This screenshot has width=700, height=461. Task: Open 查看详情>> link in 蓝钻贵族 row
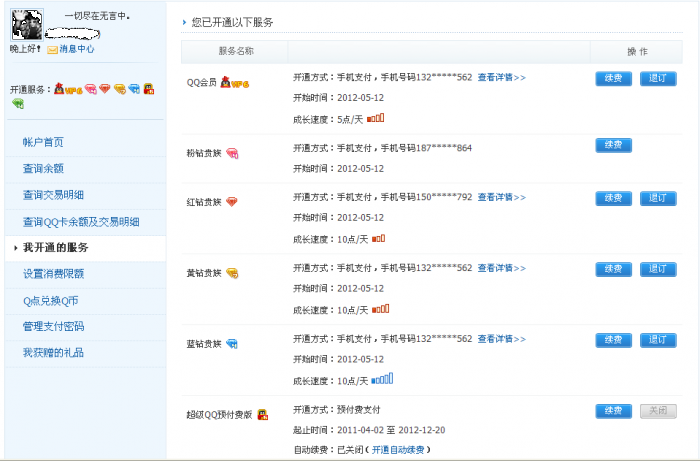click(502, 339)
